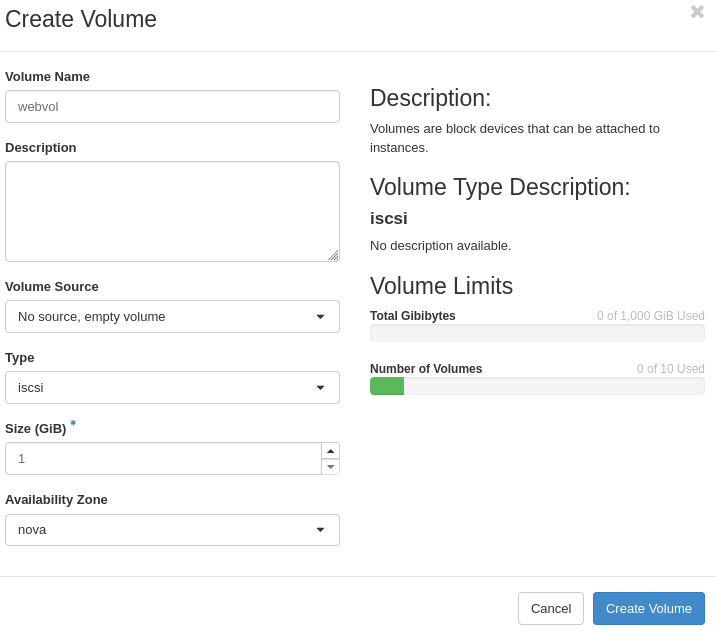Click the Volume Limits heading
The image size is (716, 633).
(441, 286)
